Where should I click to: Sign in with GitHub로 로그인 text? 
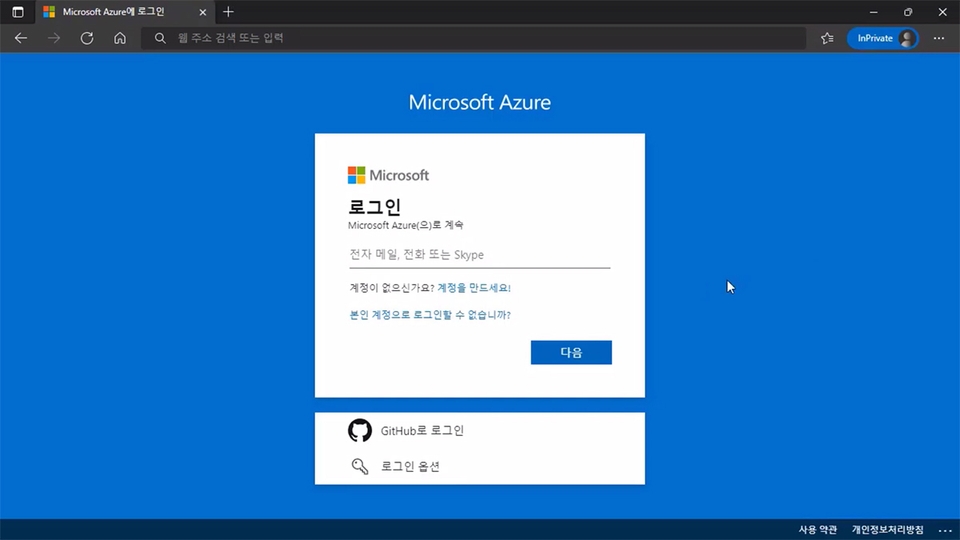[422, 430]
